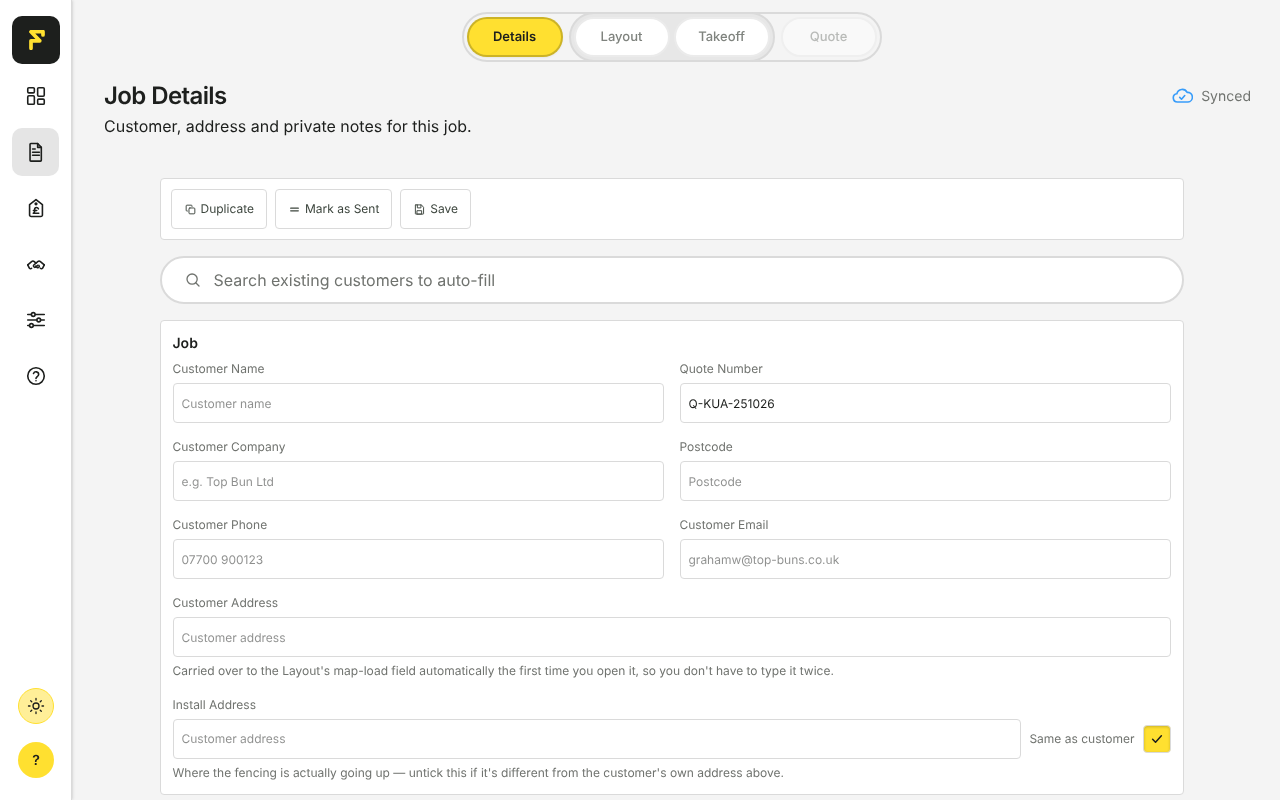The height and width of the screenshot is (800, 1280).
Task: Click the "Job Details" page heading
Action: click(x=165, y=96)
